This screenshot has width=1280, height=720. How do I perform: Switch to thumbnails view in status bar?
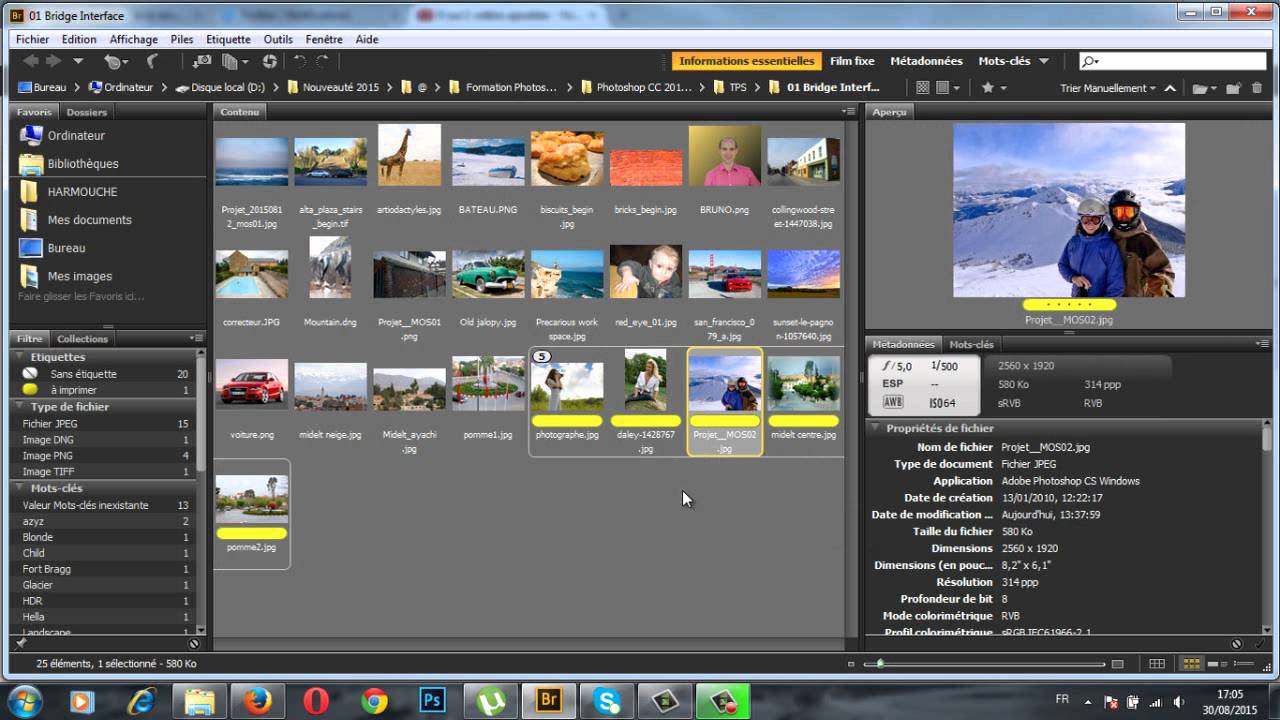pos(1191,664)
